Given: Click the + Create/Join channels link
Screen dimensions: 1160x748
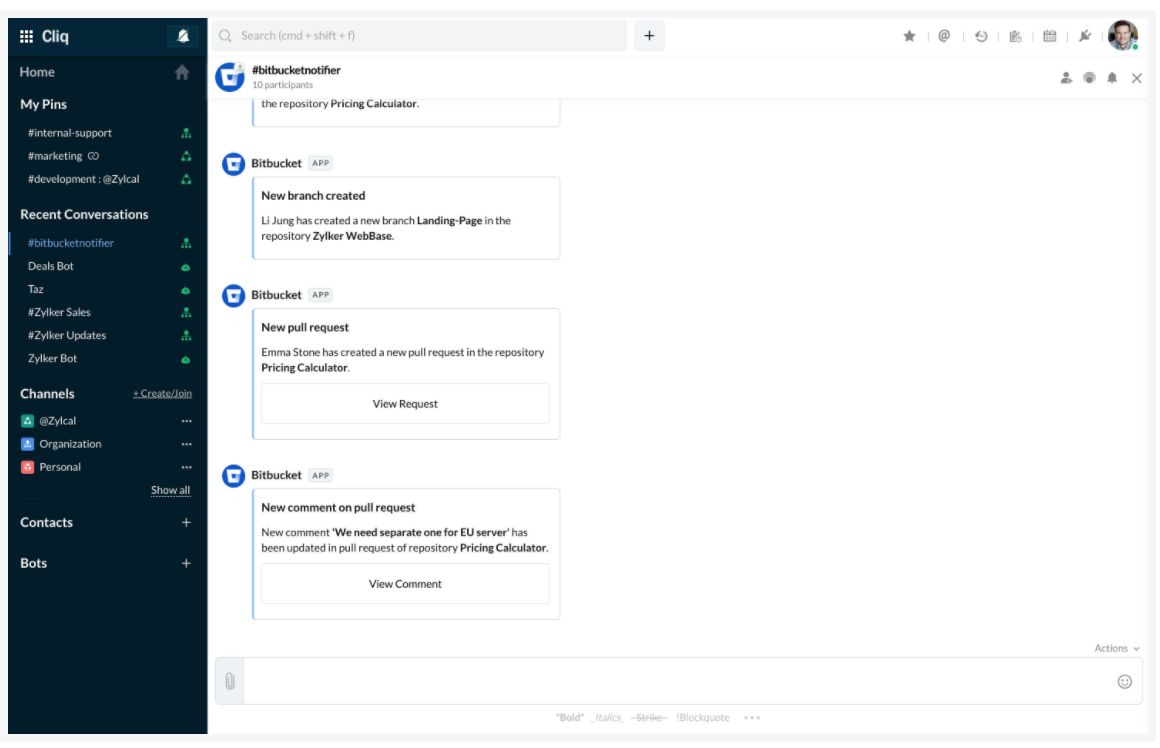Looking at the screenshot, I should point(162,394).
